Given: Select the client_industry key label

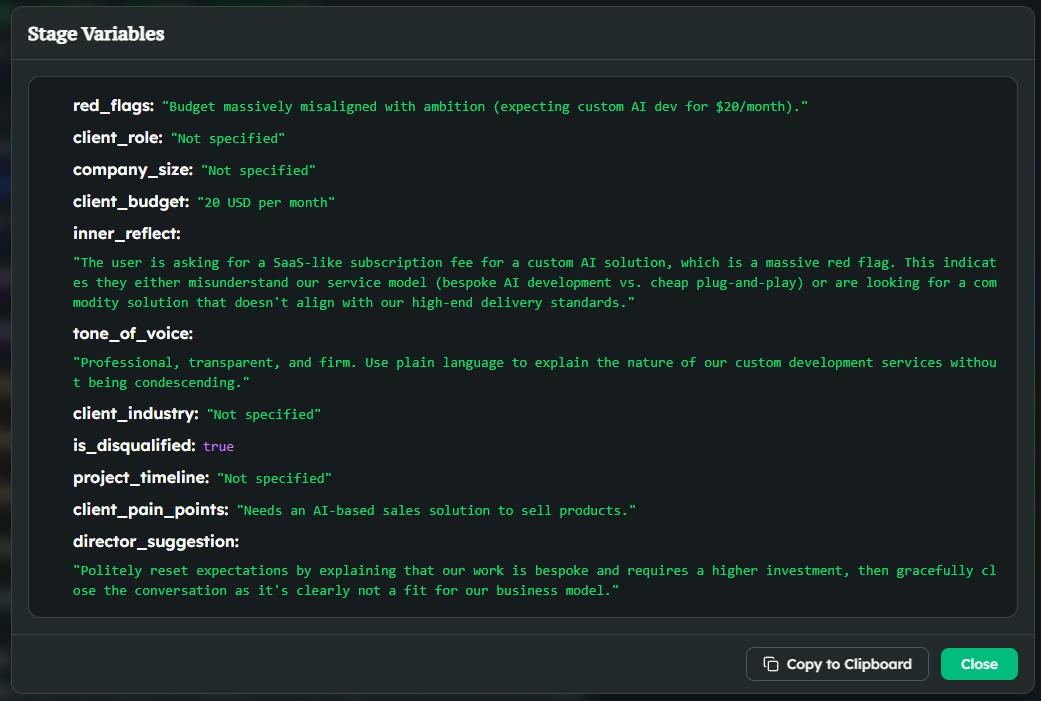Looking at the screenshot, I should point(135,414).
